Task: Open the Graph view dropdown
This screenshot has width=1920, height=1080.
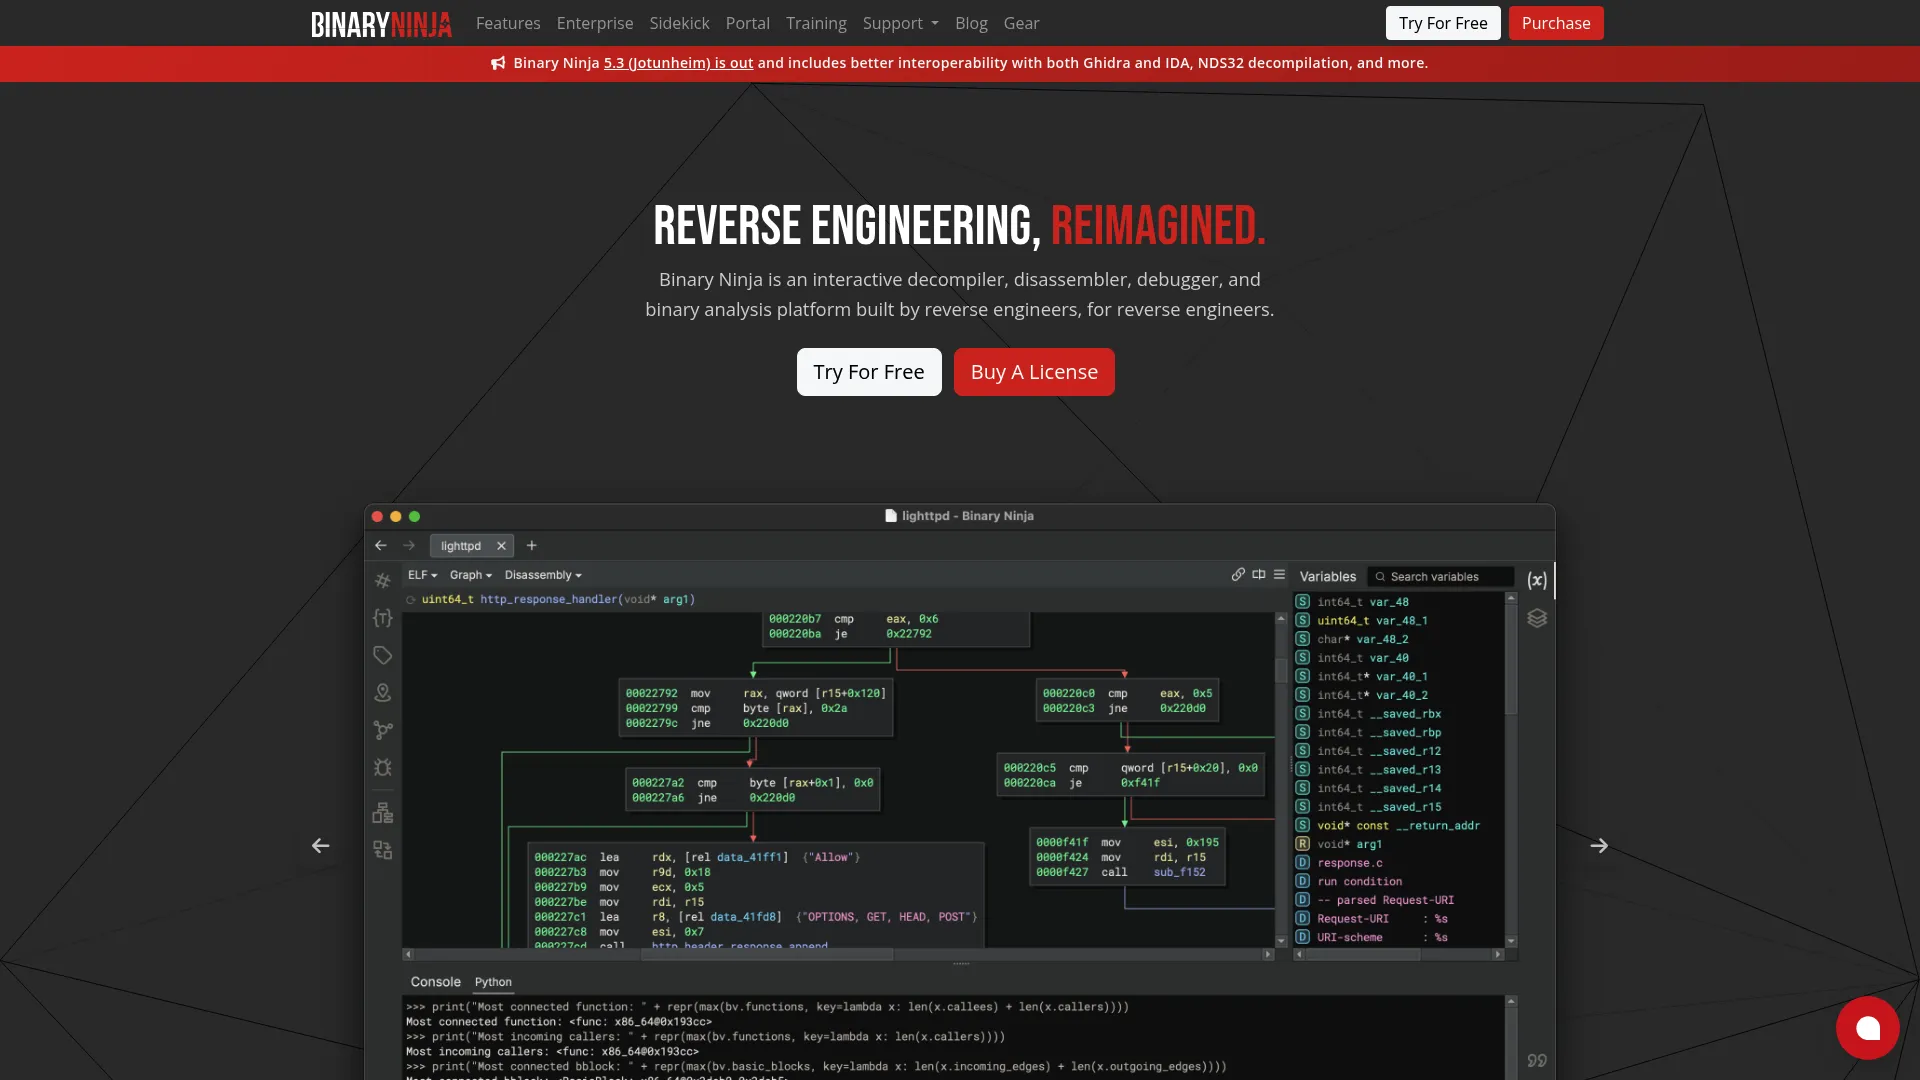Action: pos(471,575)
